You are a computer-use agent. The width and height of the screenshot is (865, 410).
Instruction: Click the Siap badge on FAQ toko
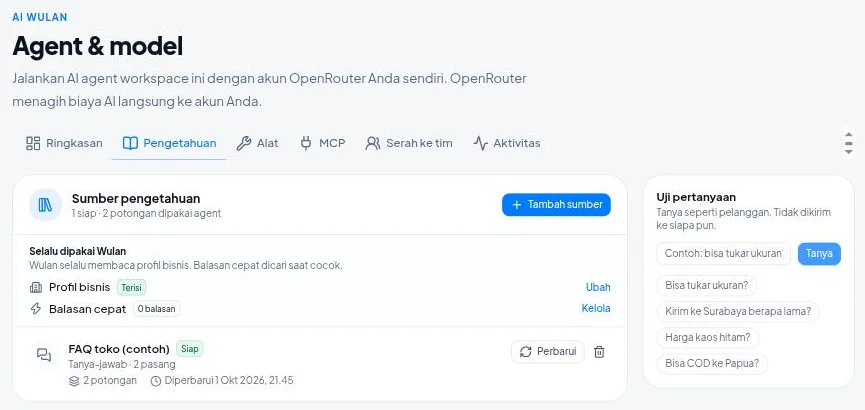(x=190, y=349)
